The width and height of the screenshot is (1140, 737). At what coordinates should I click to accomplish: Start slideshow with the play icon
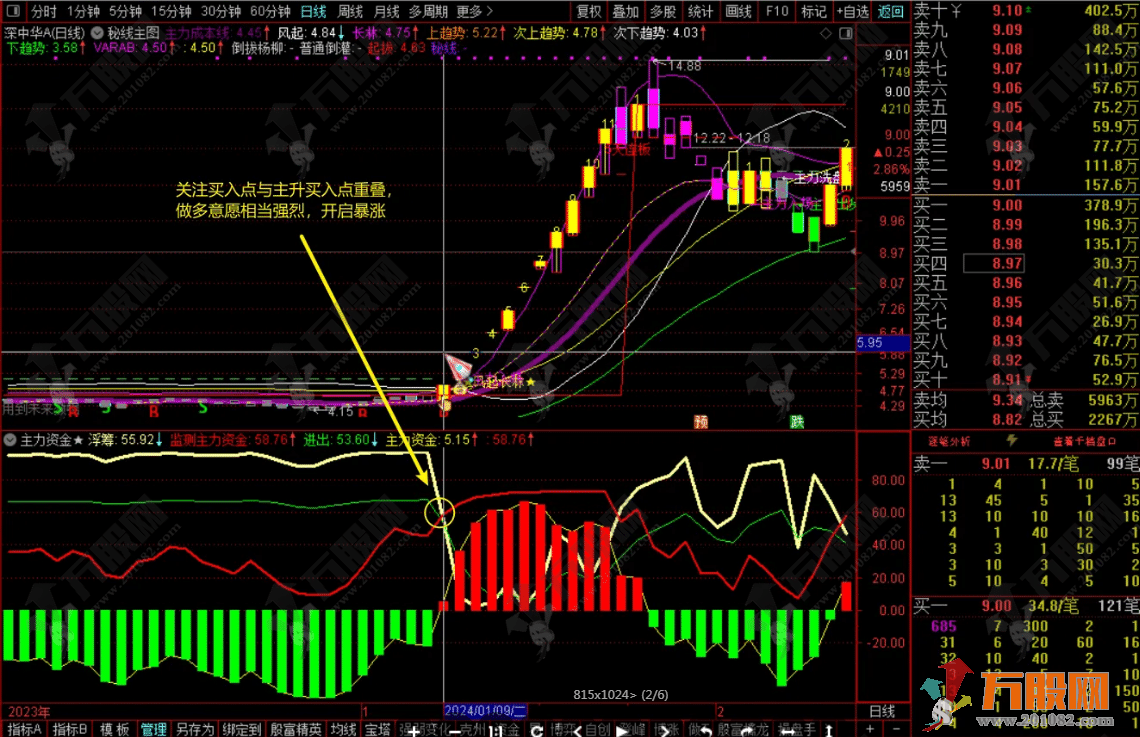point(622,730)
